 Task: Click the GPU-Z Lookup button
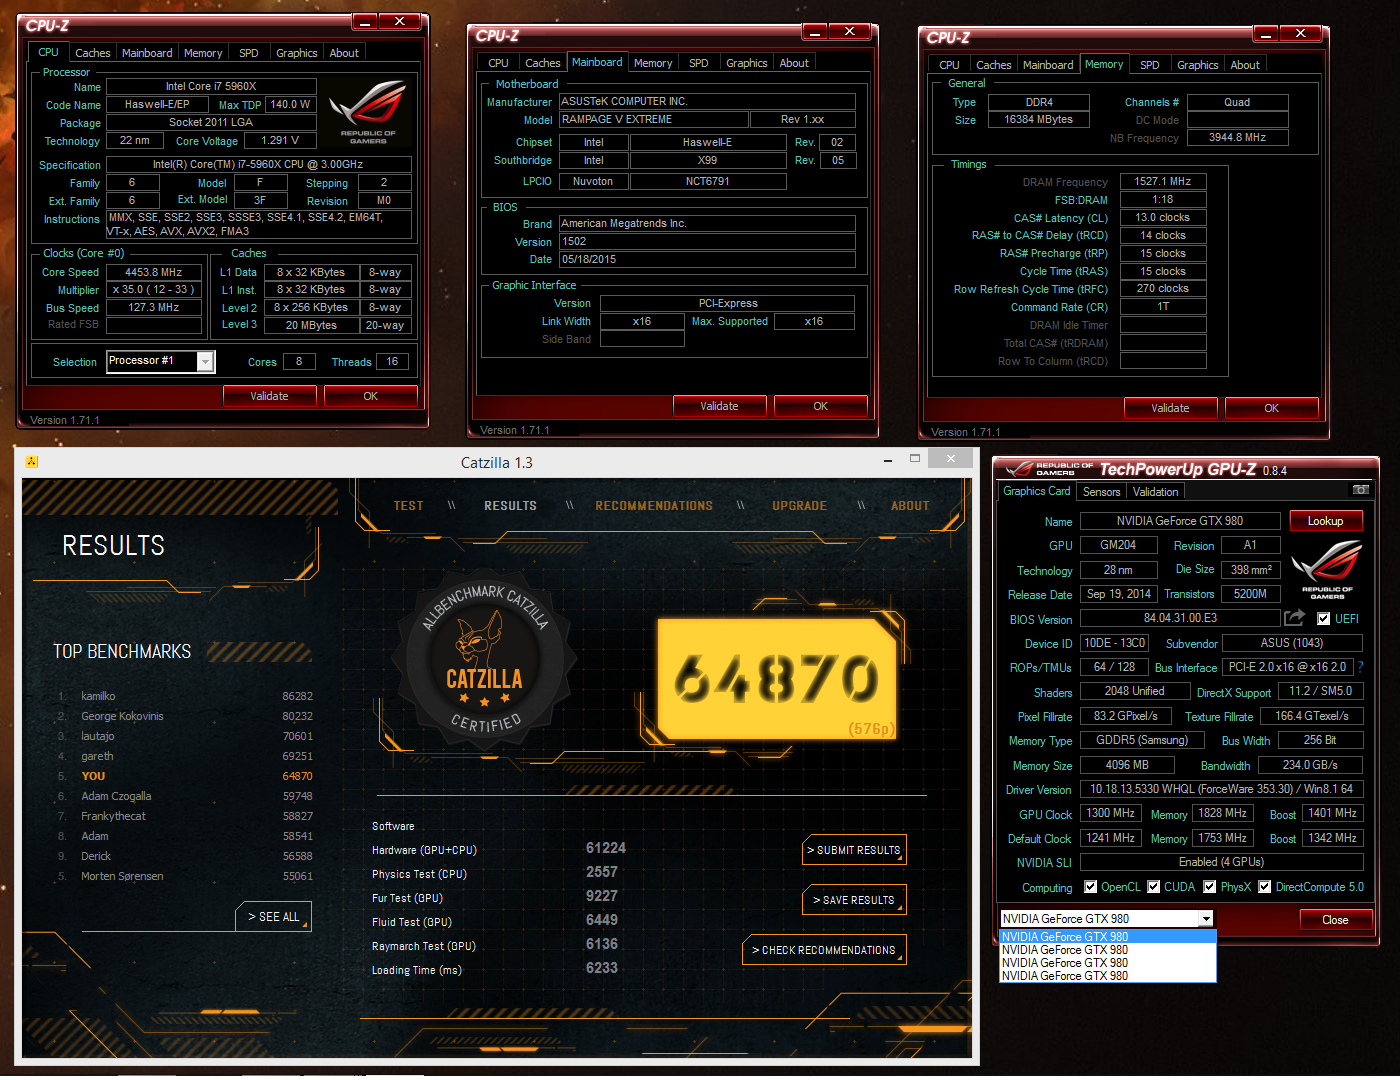(1325, 521)
